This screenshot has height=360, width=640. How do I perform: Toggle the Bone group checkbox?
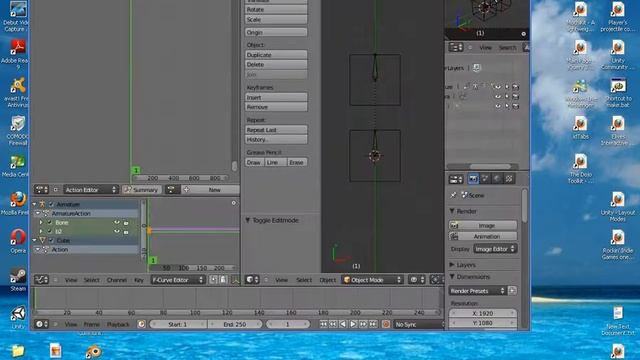point(50,222)
